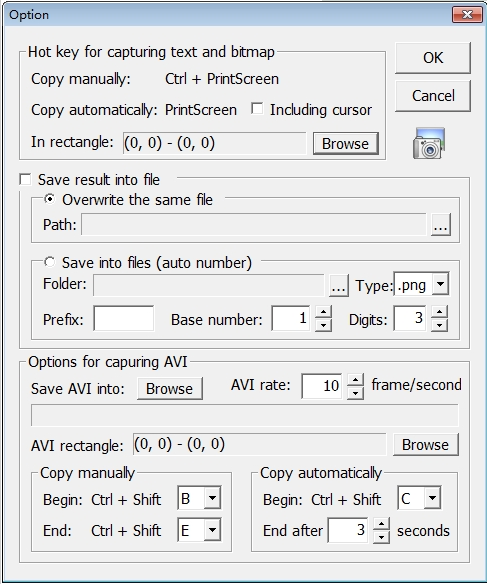487x584 pixels.
Task: Click the Folder ellipsis browse button
Action: point(338,286)
